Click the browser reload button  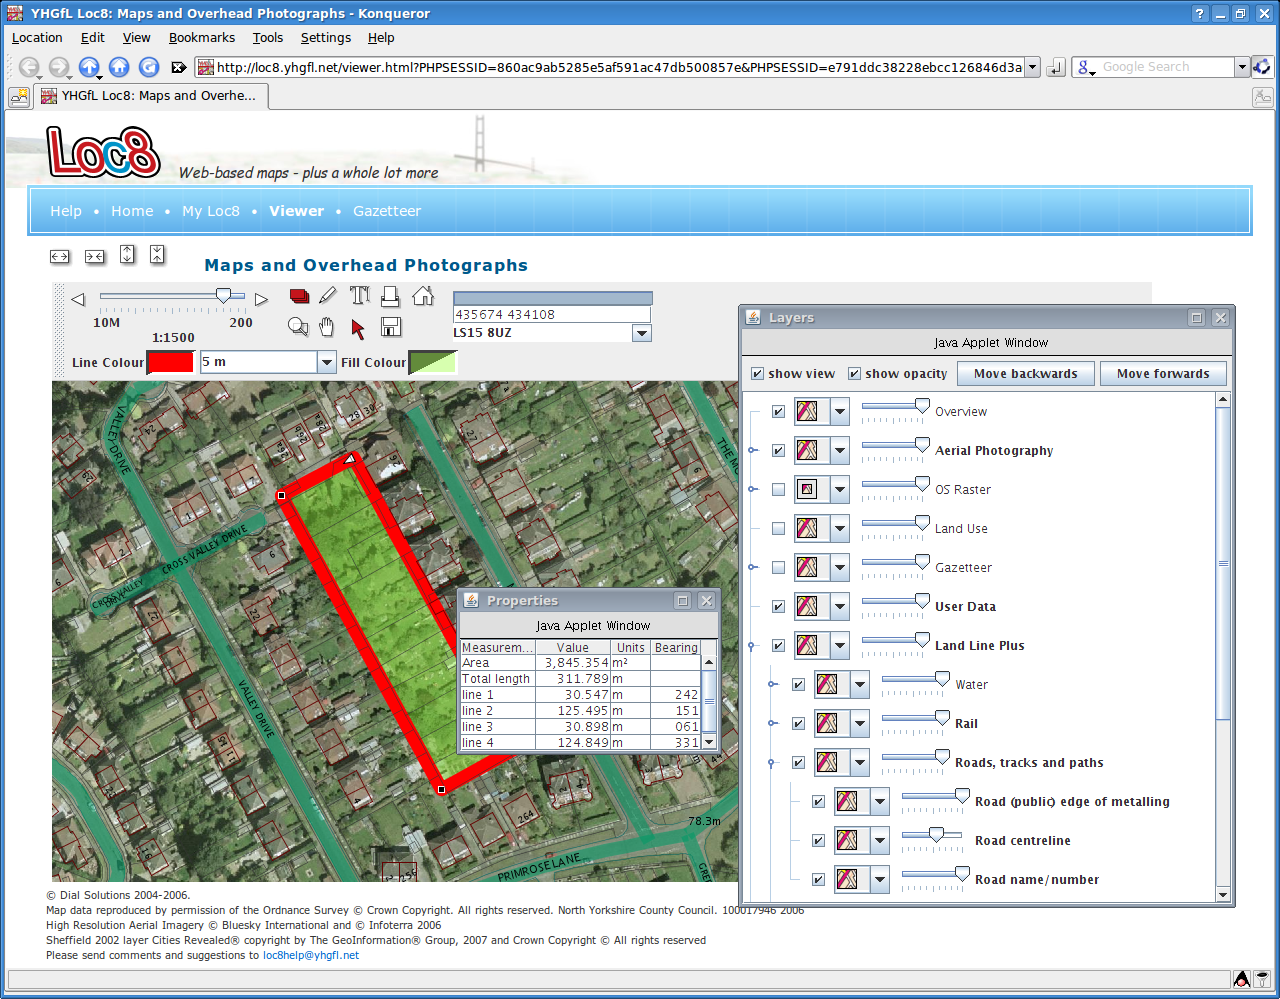[149, 67]
